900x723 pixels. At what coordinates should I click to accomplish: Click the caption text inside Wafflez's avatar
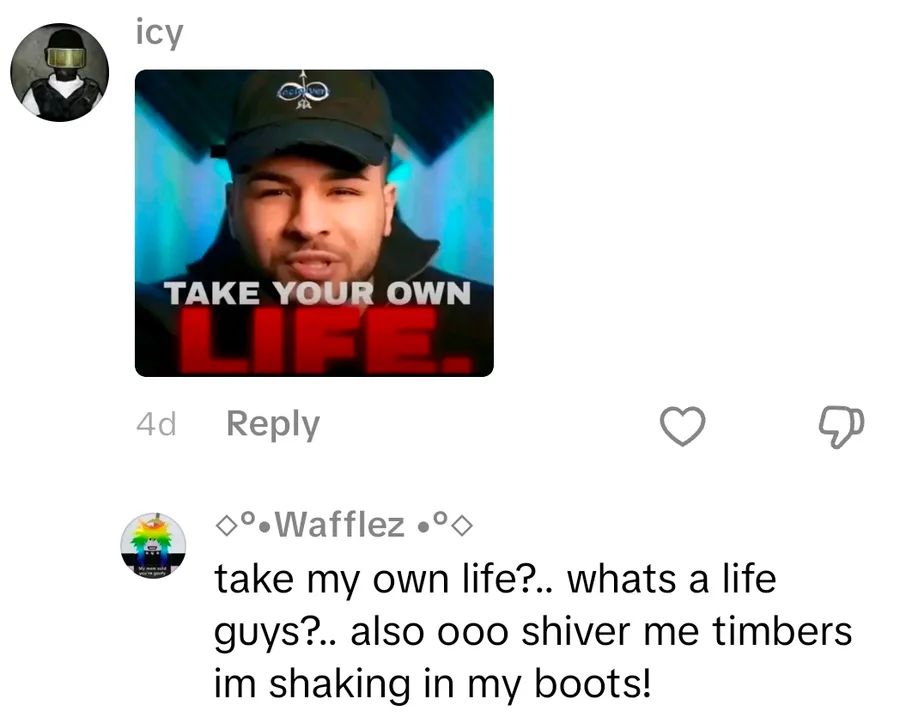[x=150, y=570]
